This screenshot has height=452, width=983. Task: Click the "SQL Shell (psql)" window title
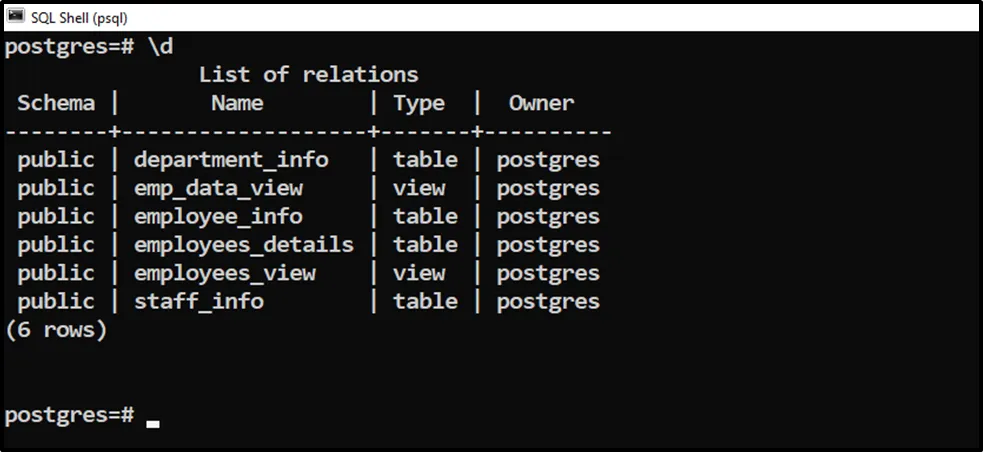coord(79,17)
